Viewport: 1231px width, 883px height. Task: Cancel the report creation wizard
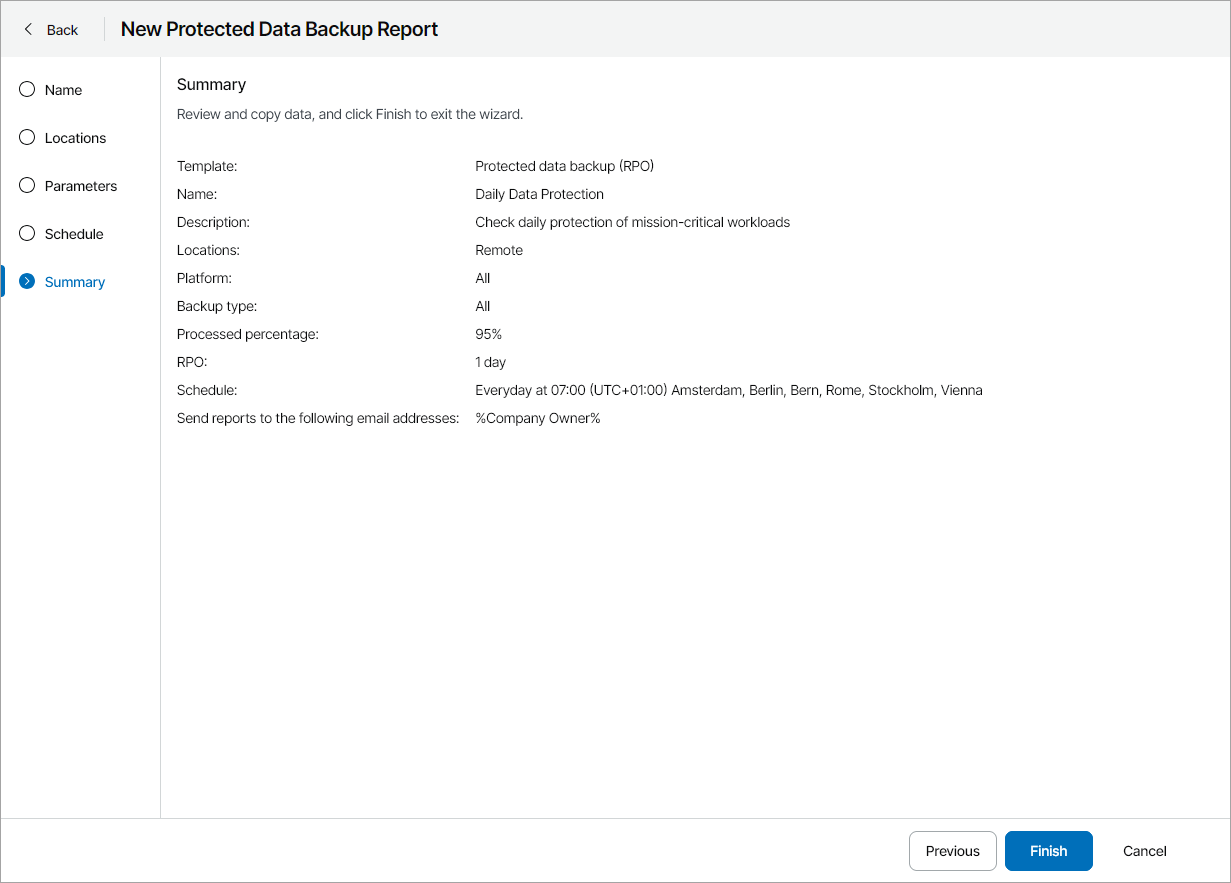[1144, 851]
